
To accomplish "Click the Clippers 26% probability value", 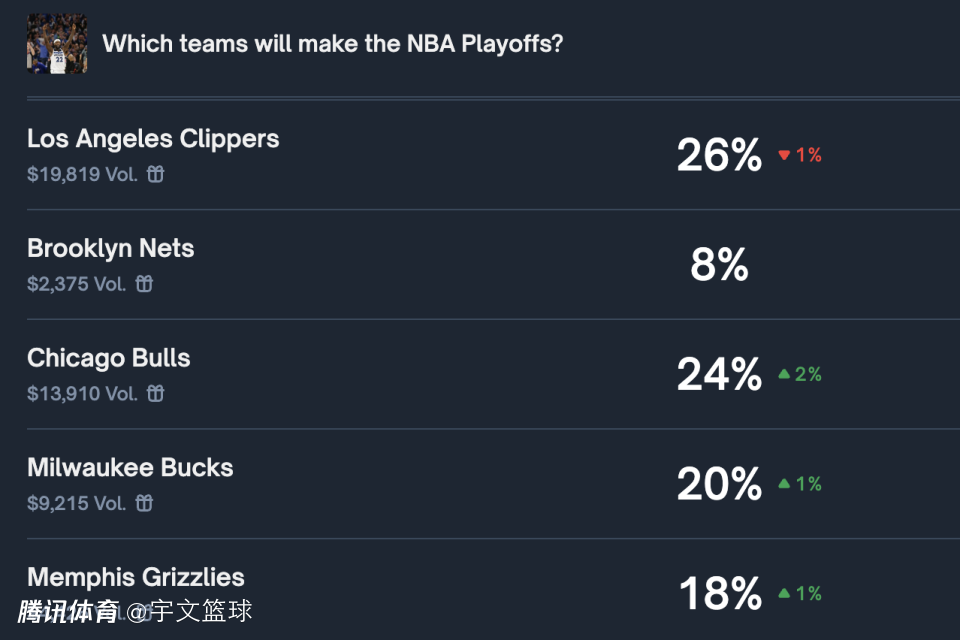I will click(719, 155).
